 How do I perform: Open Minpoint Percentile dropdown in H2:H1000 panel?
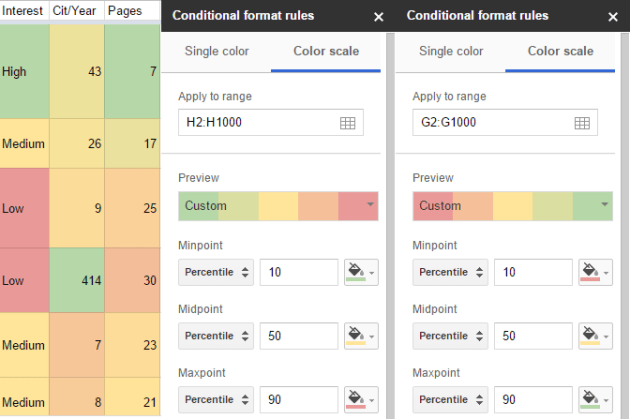[215, 272]
